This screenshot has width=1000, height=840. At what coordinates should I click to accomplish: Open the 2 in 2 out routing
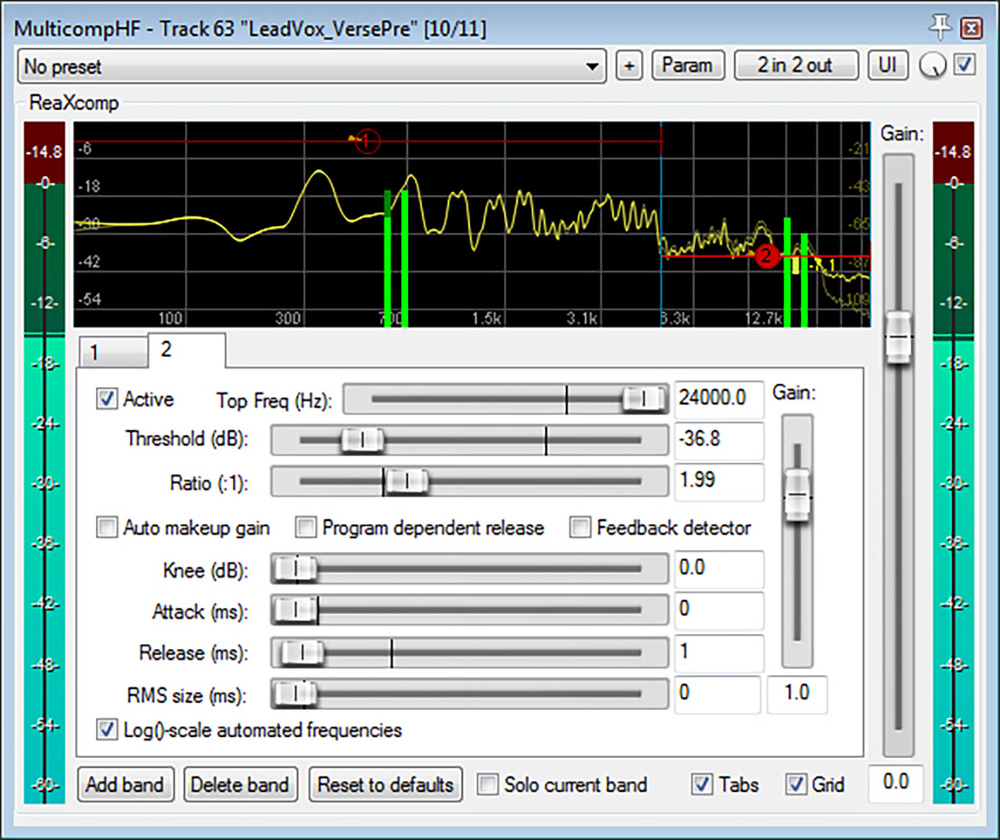tap(795, 66)
